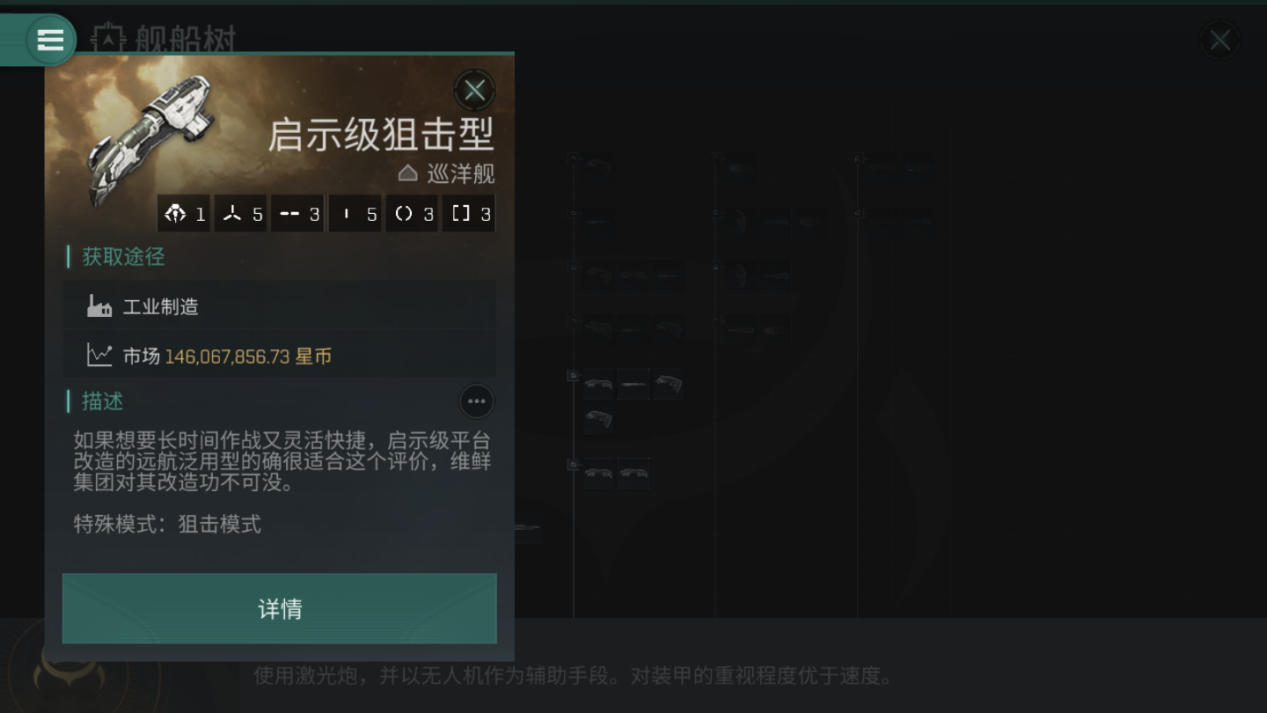Click the single-bar slot icon showing 5
Viewport: 1267px width, 713px height.
(x=346, y=213)
